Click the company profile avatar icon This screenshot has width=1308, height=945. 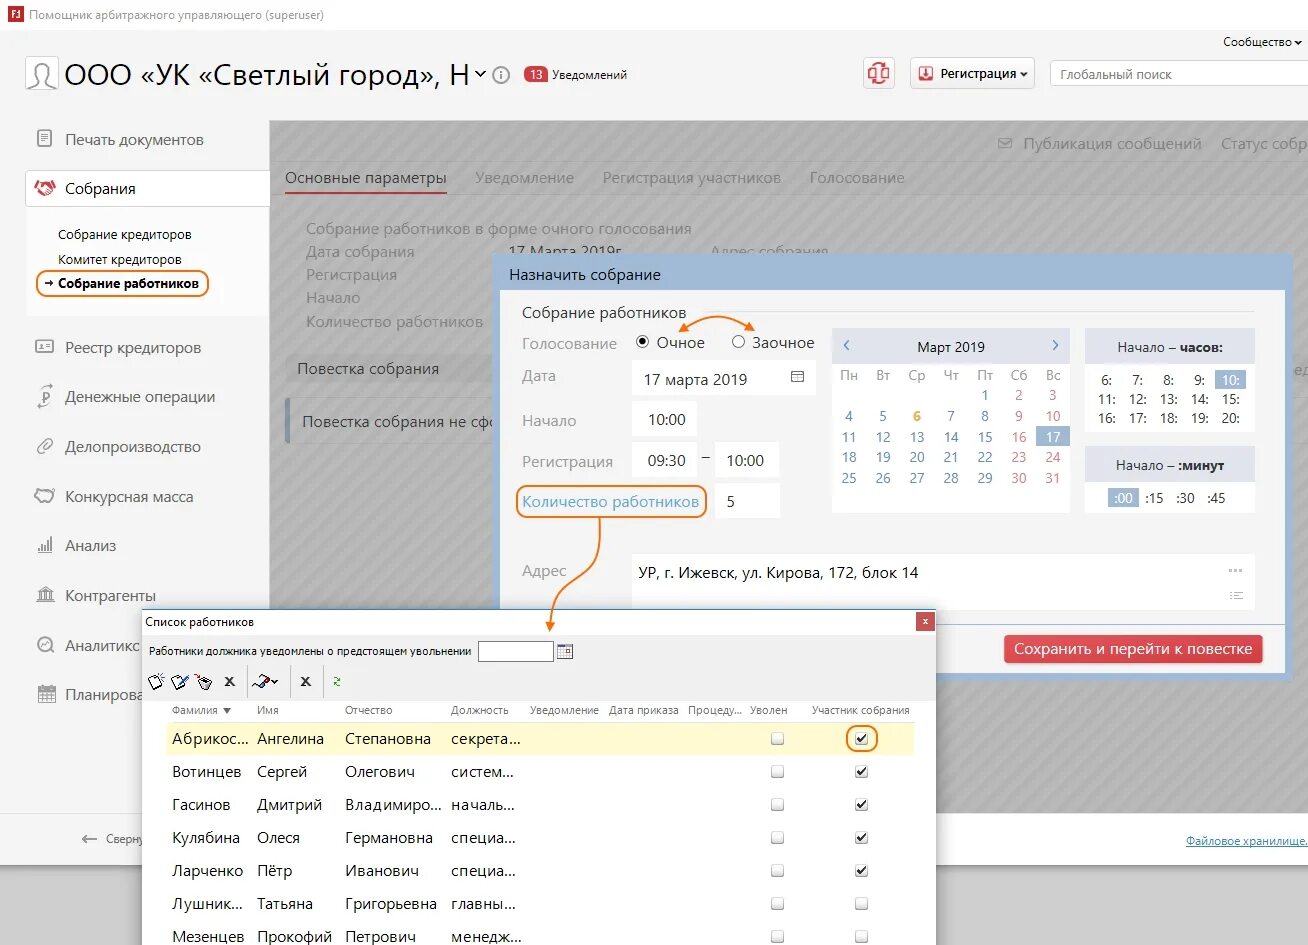click(x=41, y=75)
